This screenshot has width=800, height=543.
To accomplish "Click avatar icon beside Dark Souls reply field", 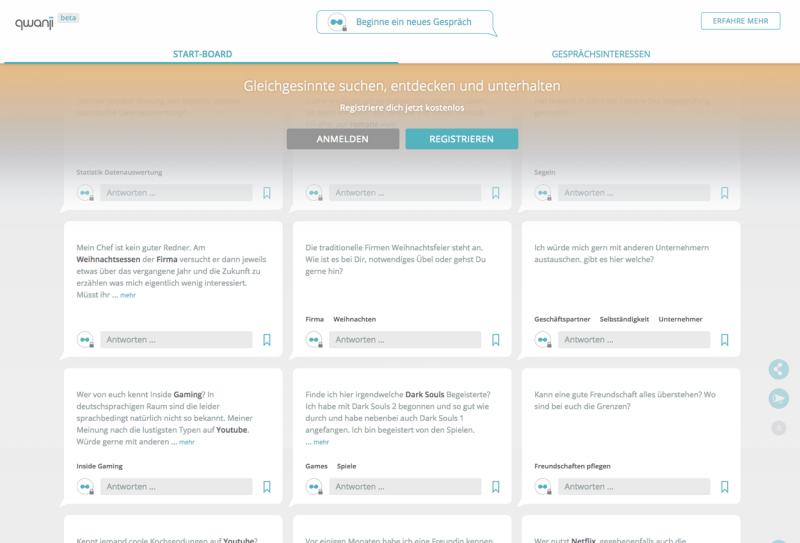I will (315, 487).
